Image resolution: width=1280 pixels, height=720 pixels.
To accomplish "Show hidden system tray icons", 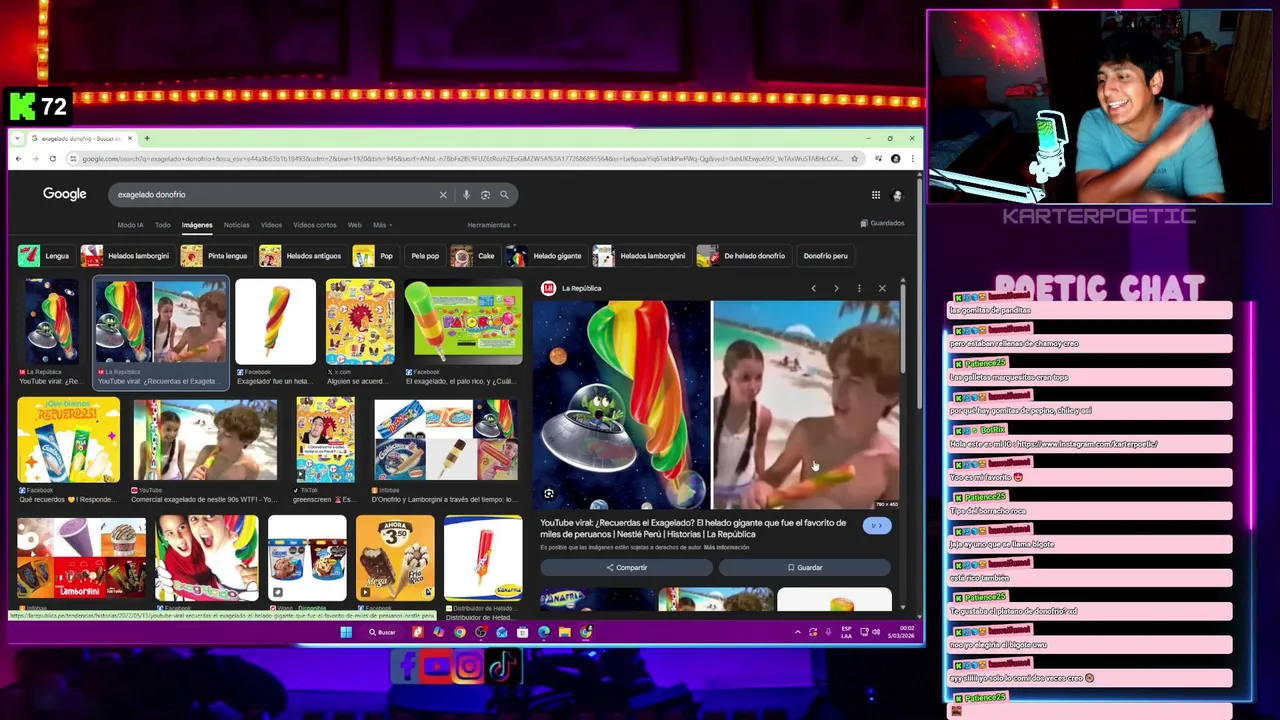I will click(x=797, y=632).
